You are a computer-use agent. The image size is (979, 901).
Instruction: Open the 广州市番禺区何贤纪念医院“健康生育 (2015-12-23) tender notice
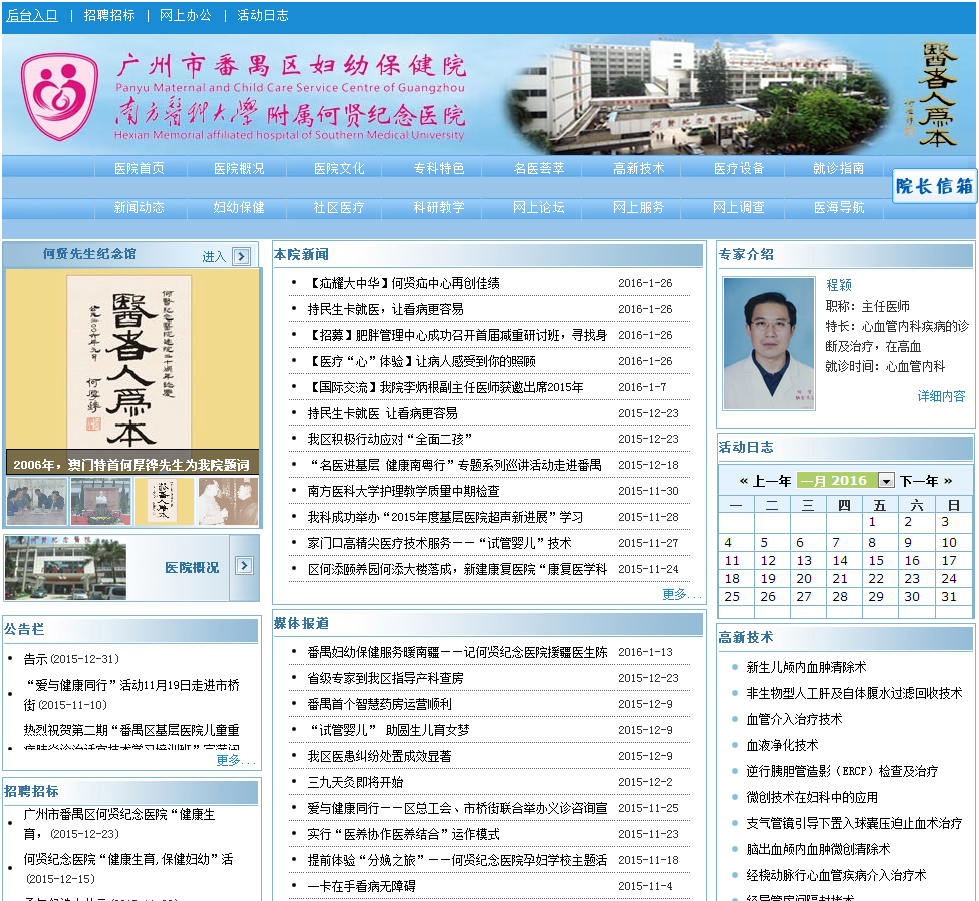(119, 824)
